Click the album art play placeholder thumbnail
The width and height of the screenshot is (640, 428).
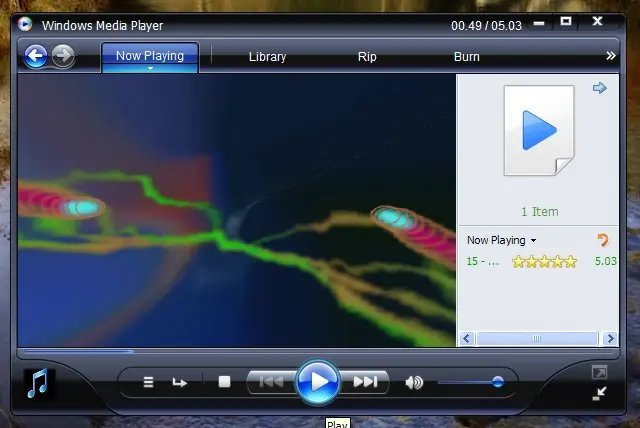click(x=539, y=131)
